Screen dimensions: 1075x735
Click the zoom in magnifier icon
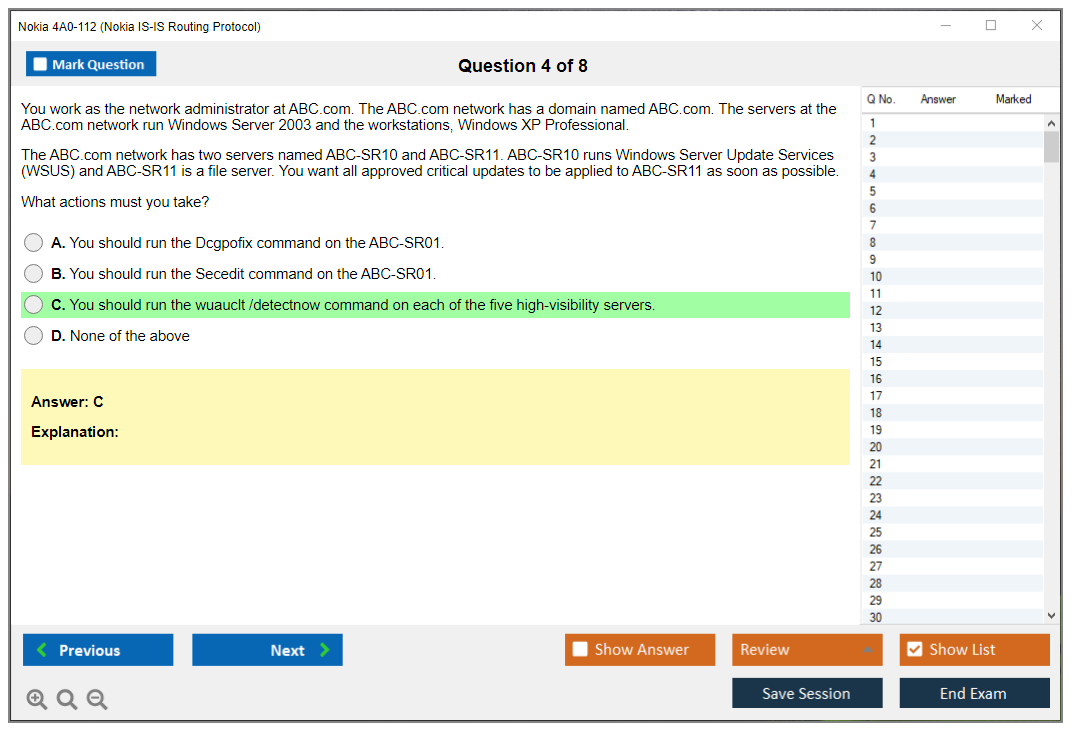coord(37,700)
